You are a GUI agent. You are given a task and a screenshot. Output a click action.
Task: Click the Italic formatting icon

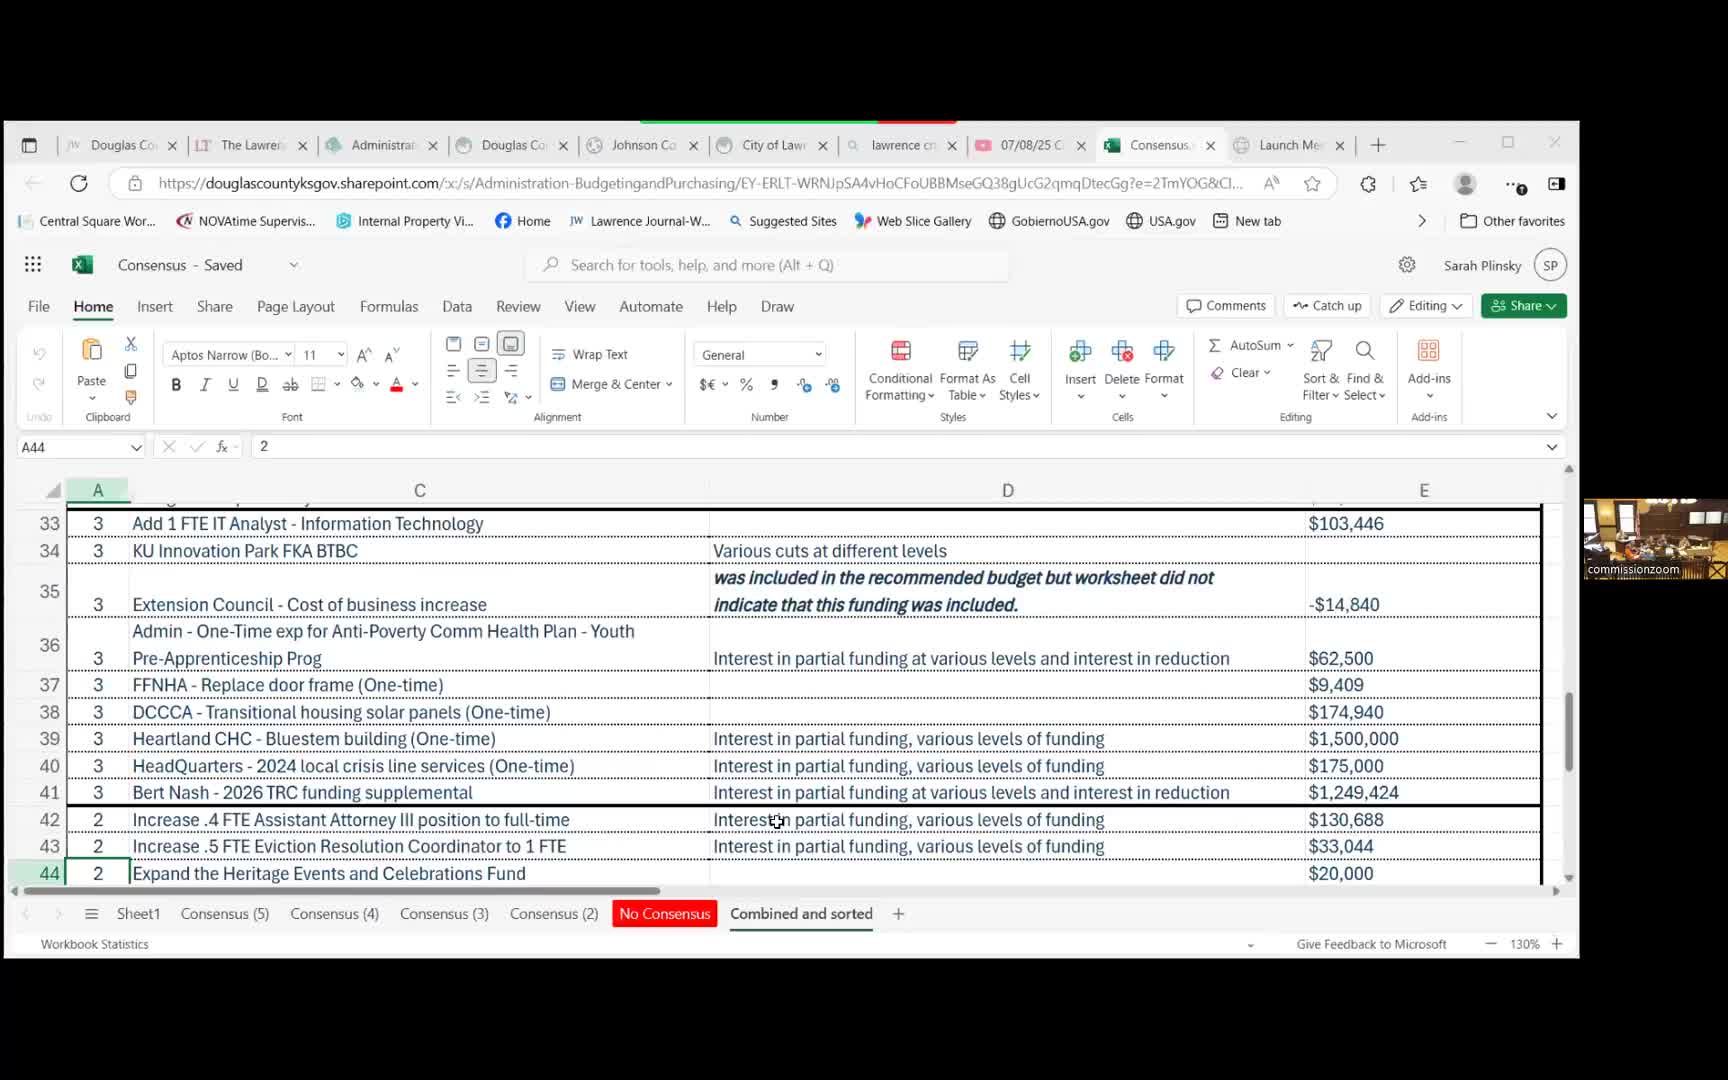205,385
